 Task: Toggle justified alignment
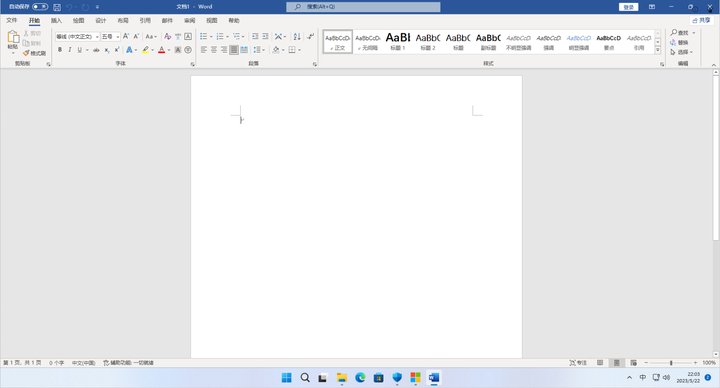coord(234,50)
